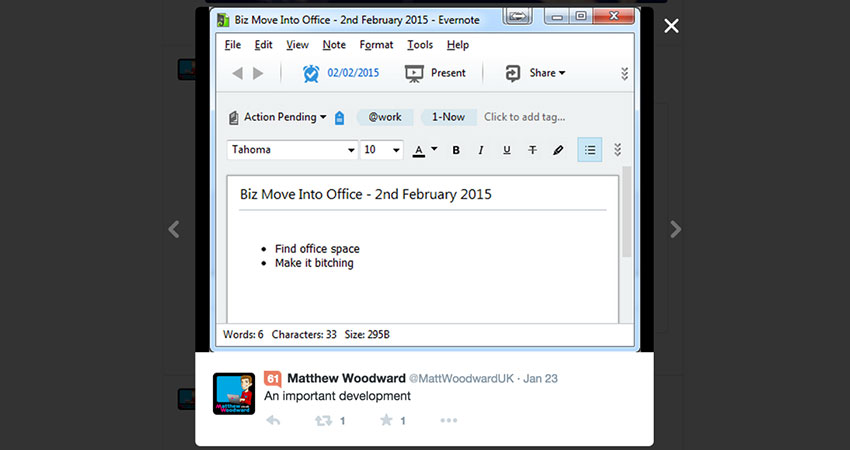Click the blue tag icon

click(x=339, y=118)
